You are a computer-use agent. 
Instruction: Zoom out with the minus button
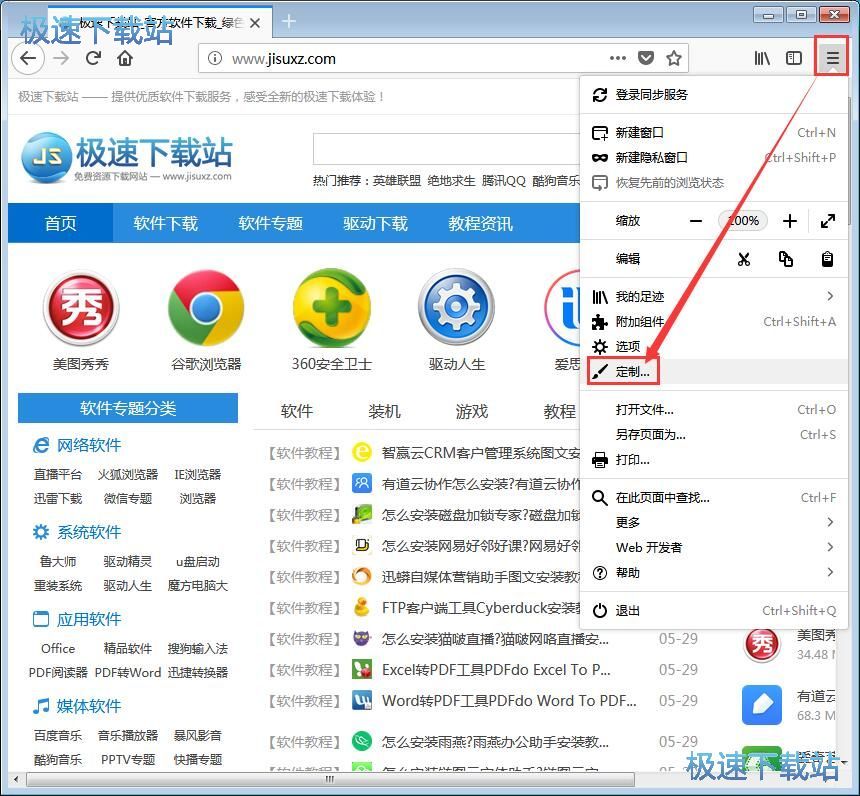(696, 221)
